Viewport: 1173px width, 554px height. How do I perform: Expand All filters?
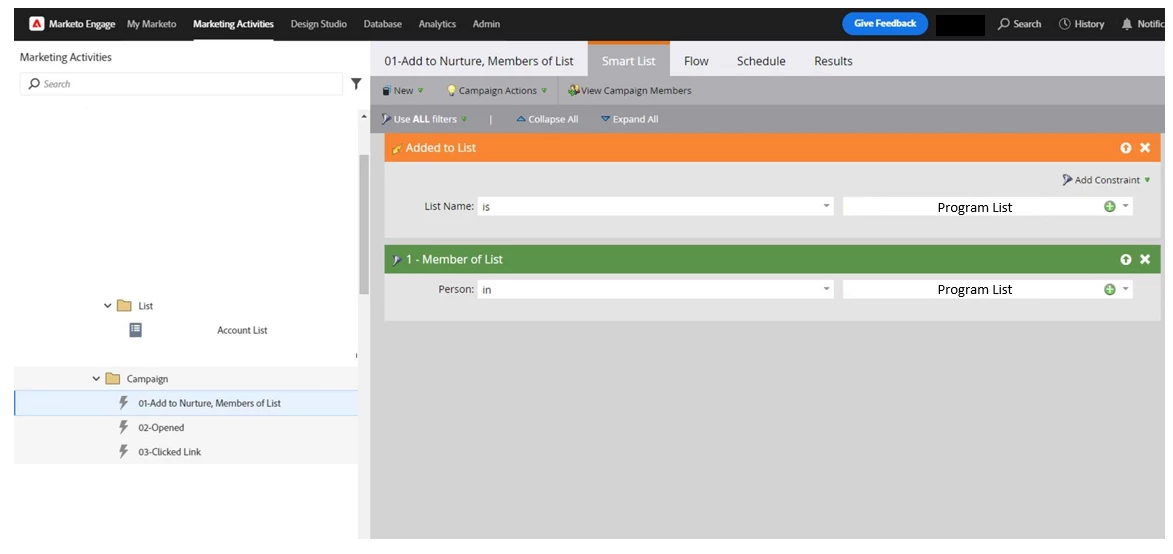[x=630, y=119]
